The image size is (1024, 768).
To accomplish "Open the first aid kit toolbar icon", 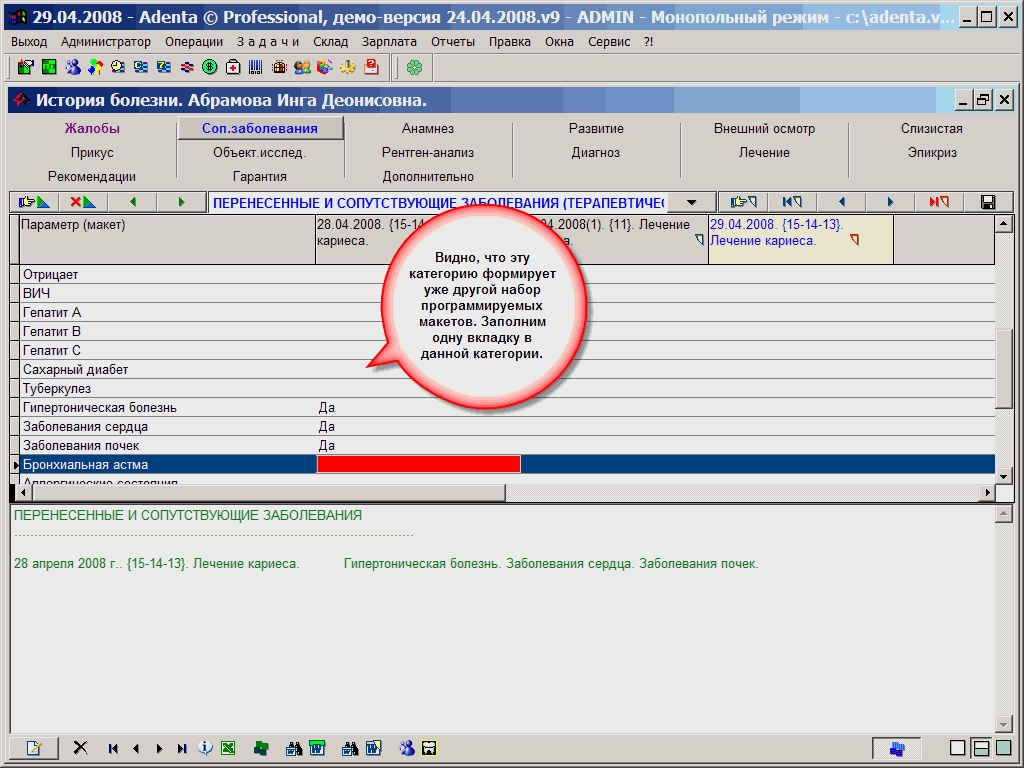I will 233,67.
